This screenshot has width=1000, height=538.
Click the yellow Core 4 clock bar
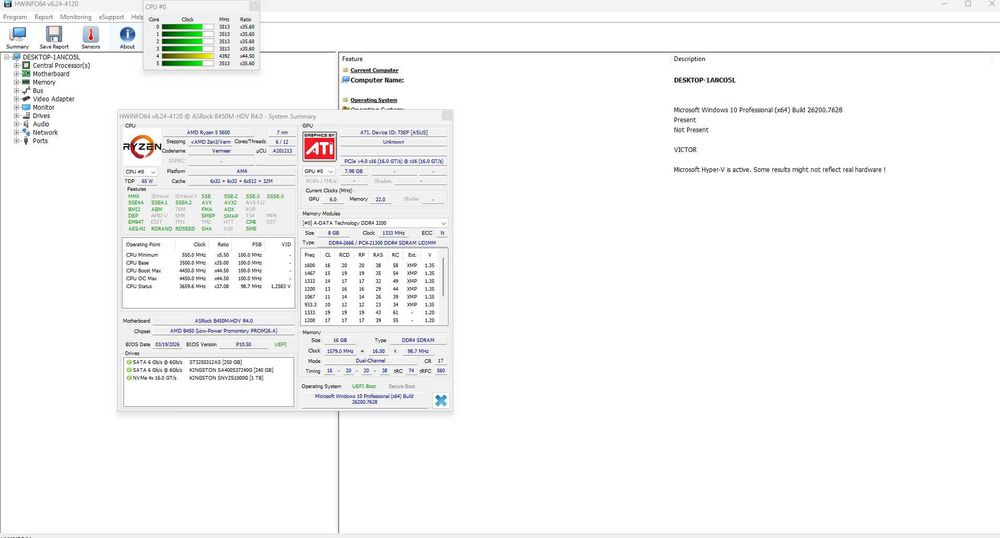tap(188, 56)
